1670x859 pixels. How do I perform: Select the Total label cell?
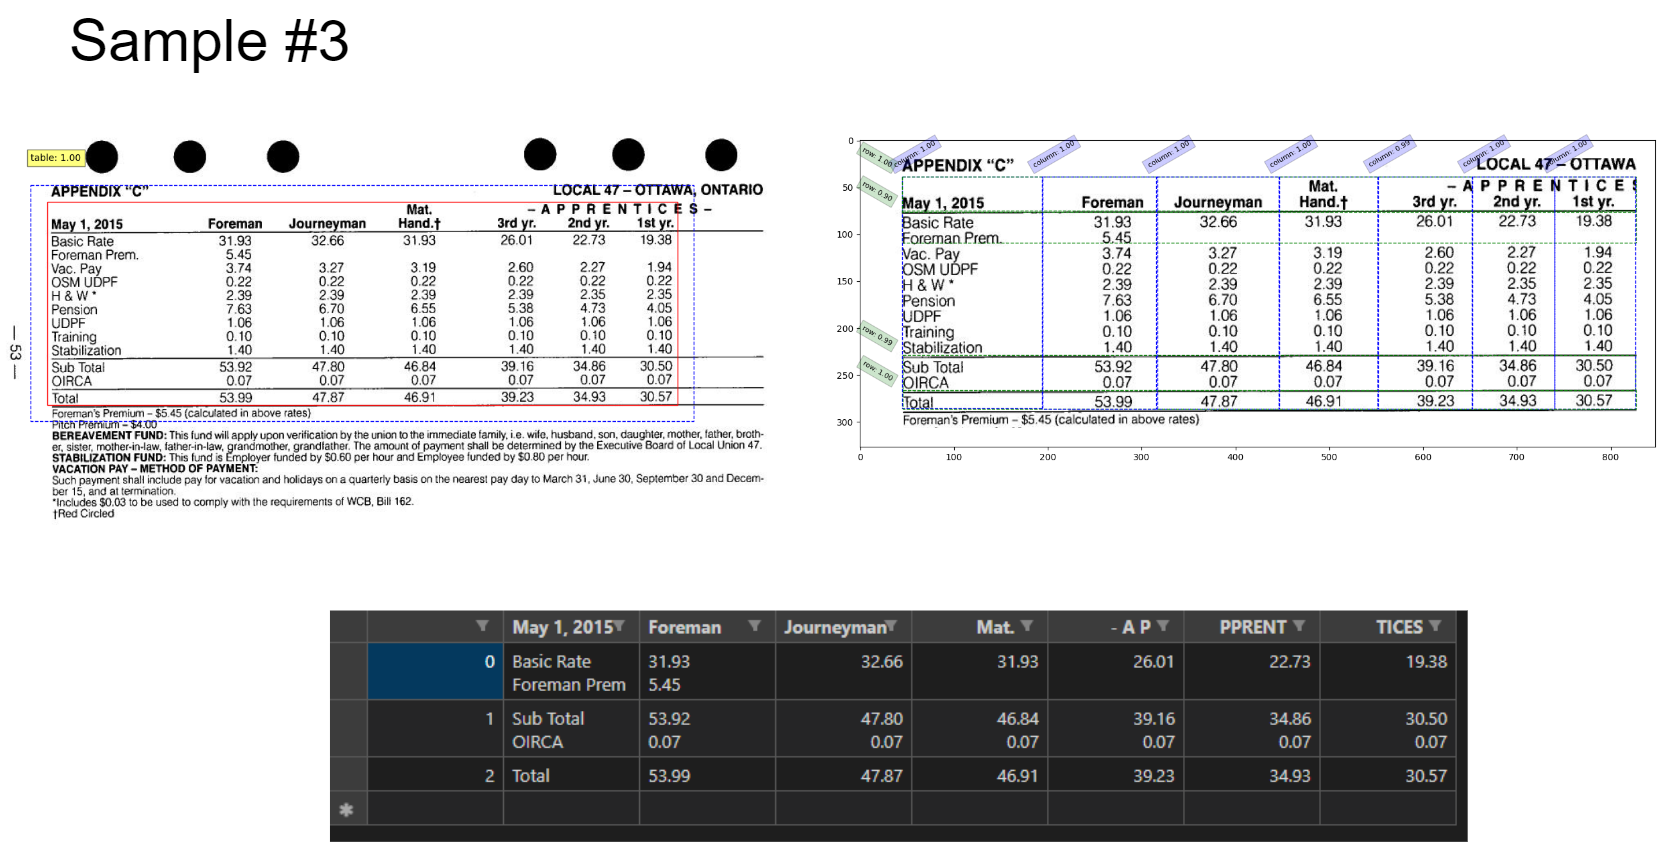571,775
